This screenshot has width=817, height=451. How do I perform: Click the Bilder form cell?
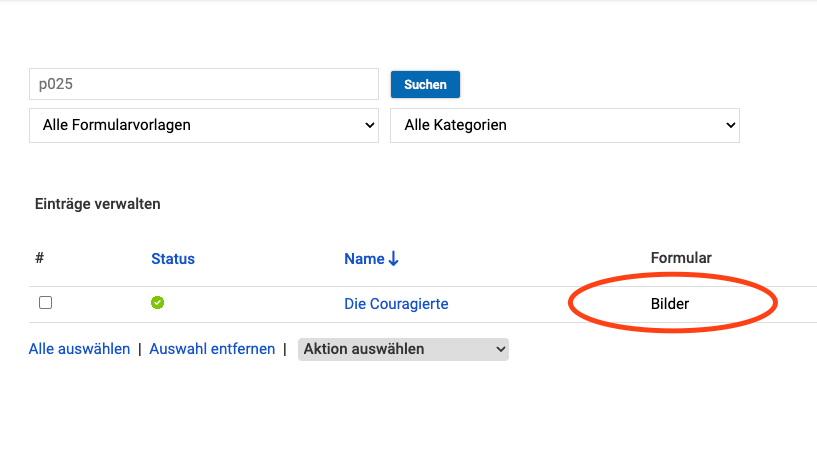pos(670,304)
